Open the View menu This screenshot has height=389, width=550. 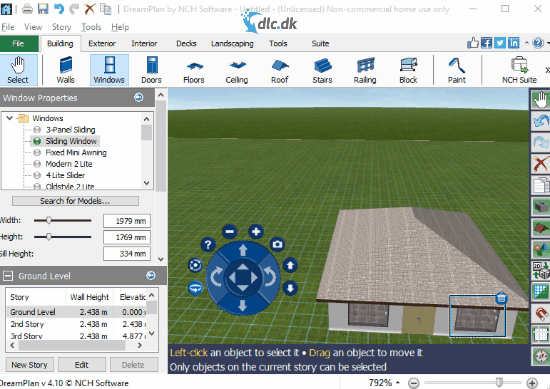coord(33,27)
